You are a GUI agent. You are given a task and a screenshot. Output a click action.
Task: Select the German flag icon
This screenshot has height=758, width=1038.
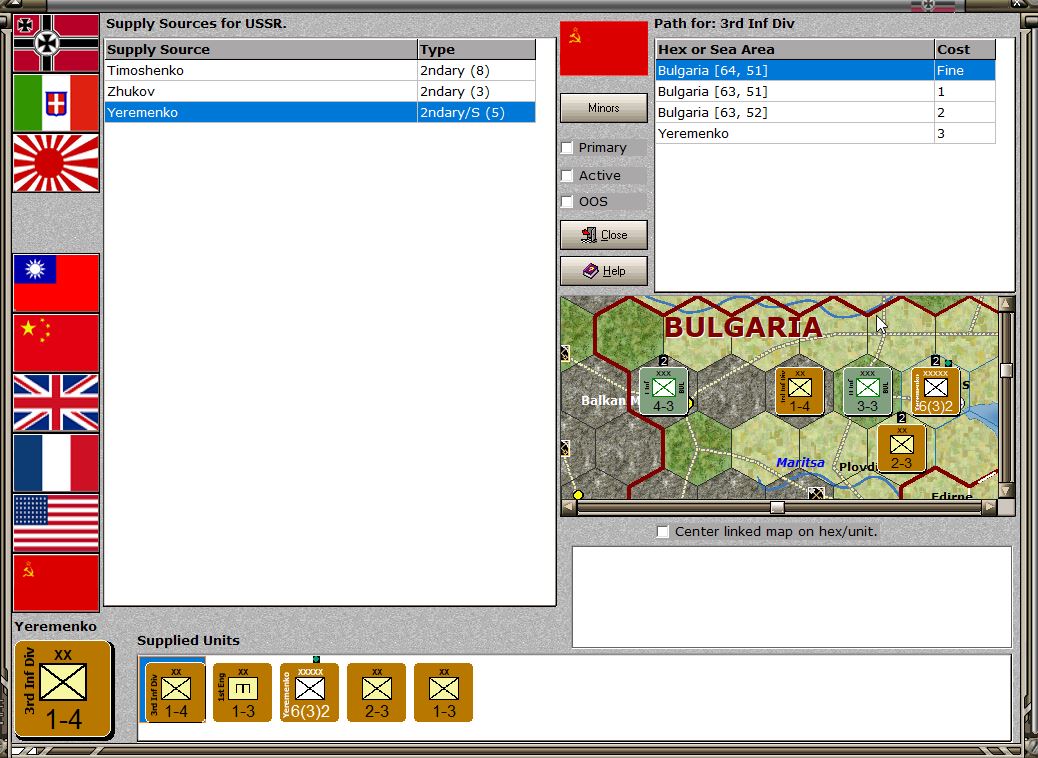(x=56, y=43)
